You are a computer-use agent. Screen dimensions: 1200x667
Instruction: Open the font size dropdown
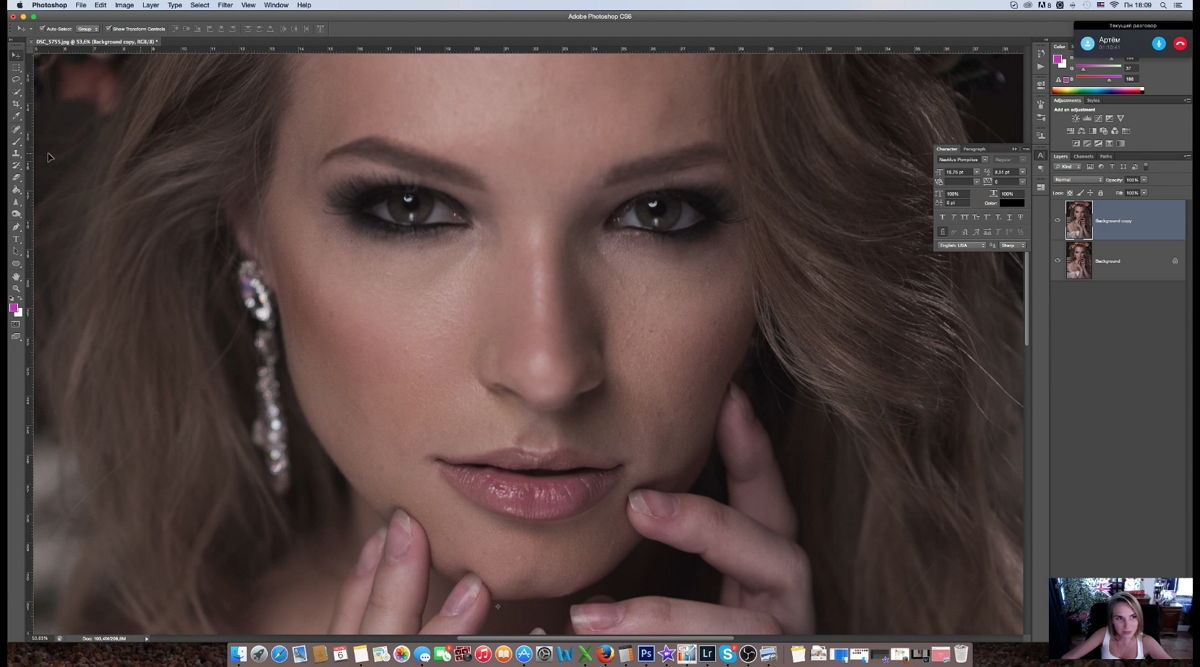tap(977, 172)
